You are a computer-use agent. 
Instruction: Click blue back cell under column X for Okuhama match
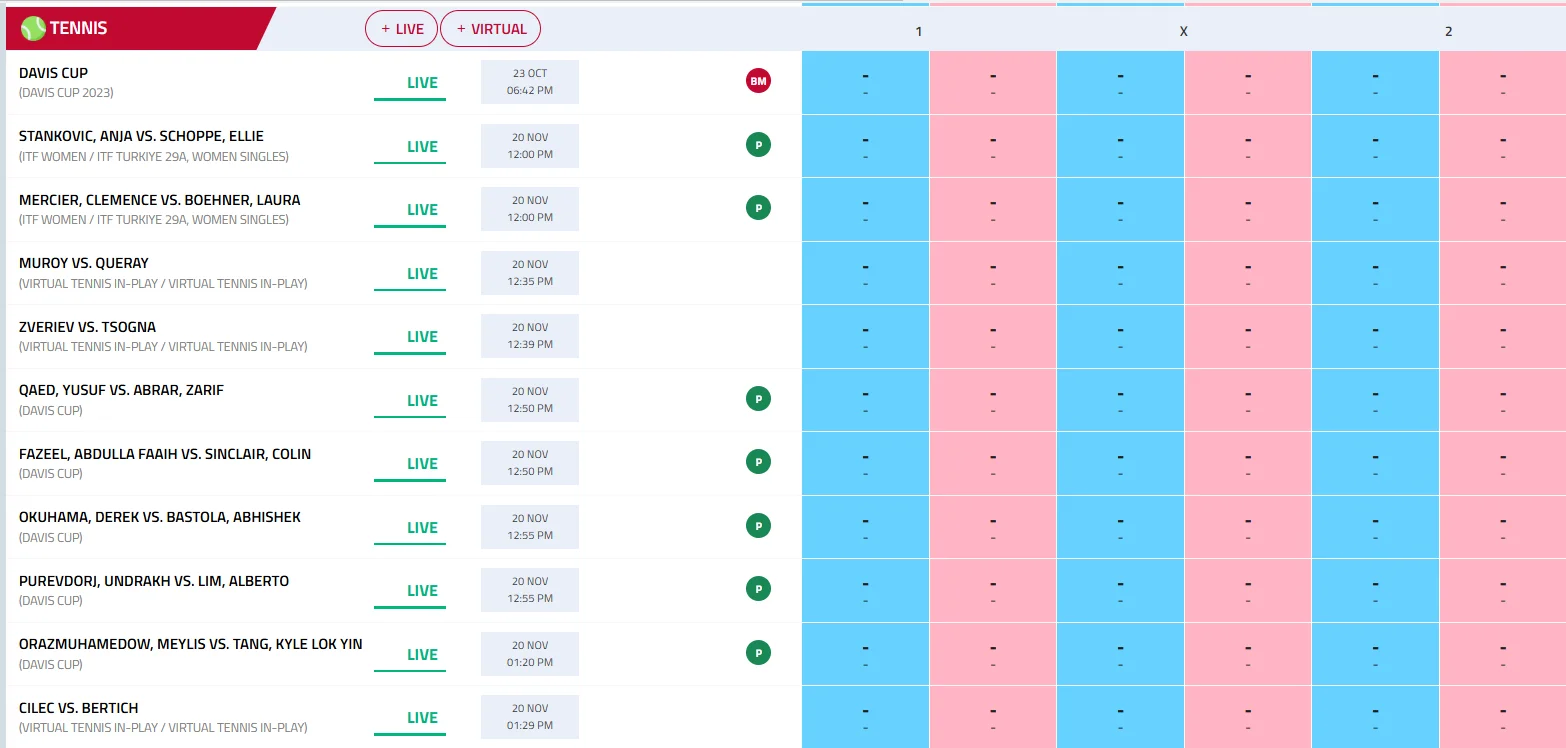(1120, 527)
